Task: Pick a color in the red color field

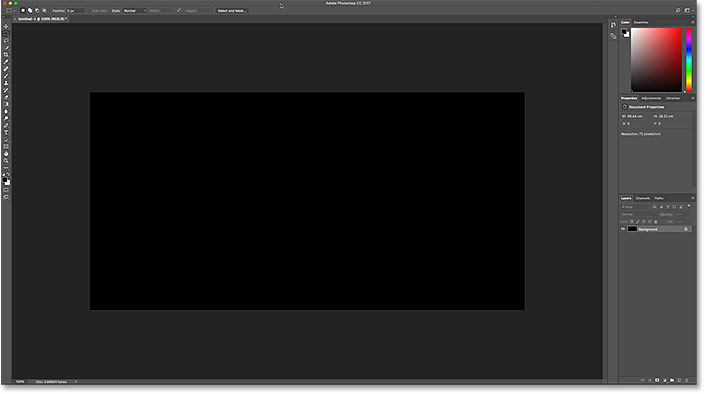Action: [656, 60]
